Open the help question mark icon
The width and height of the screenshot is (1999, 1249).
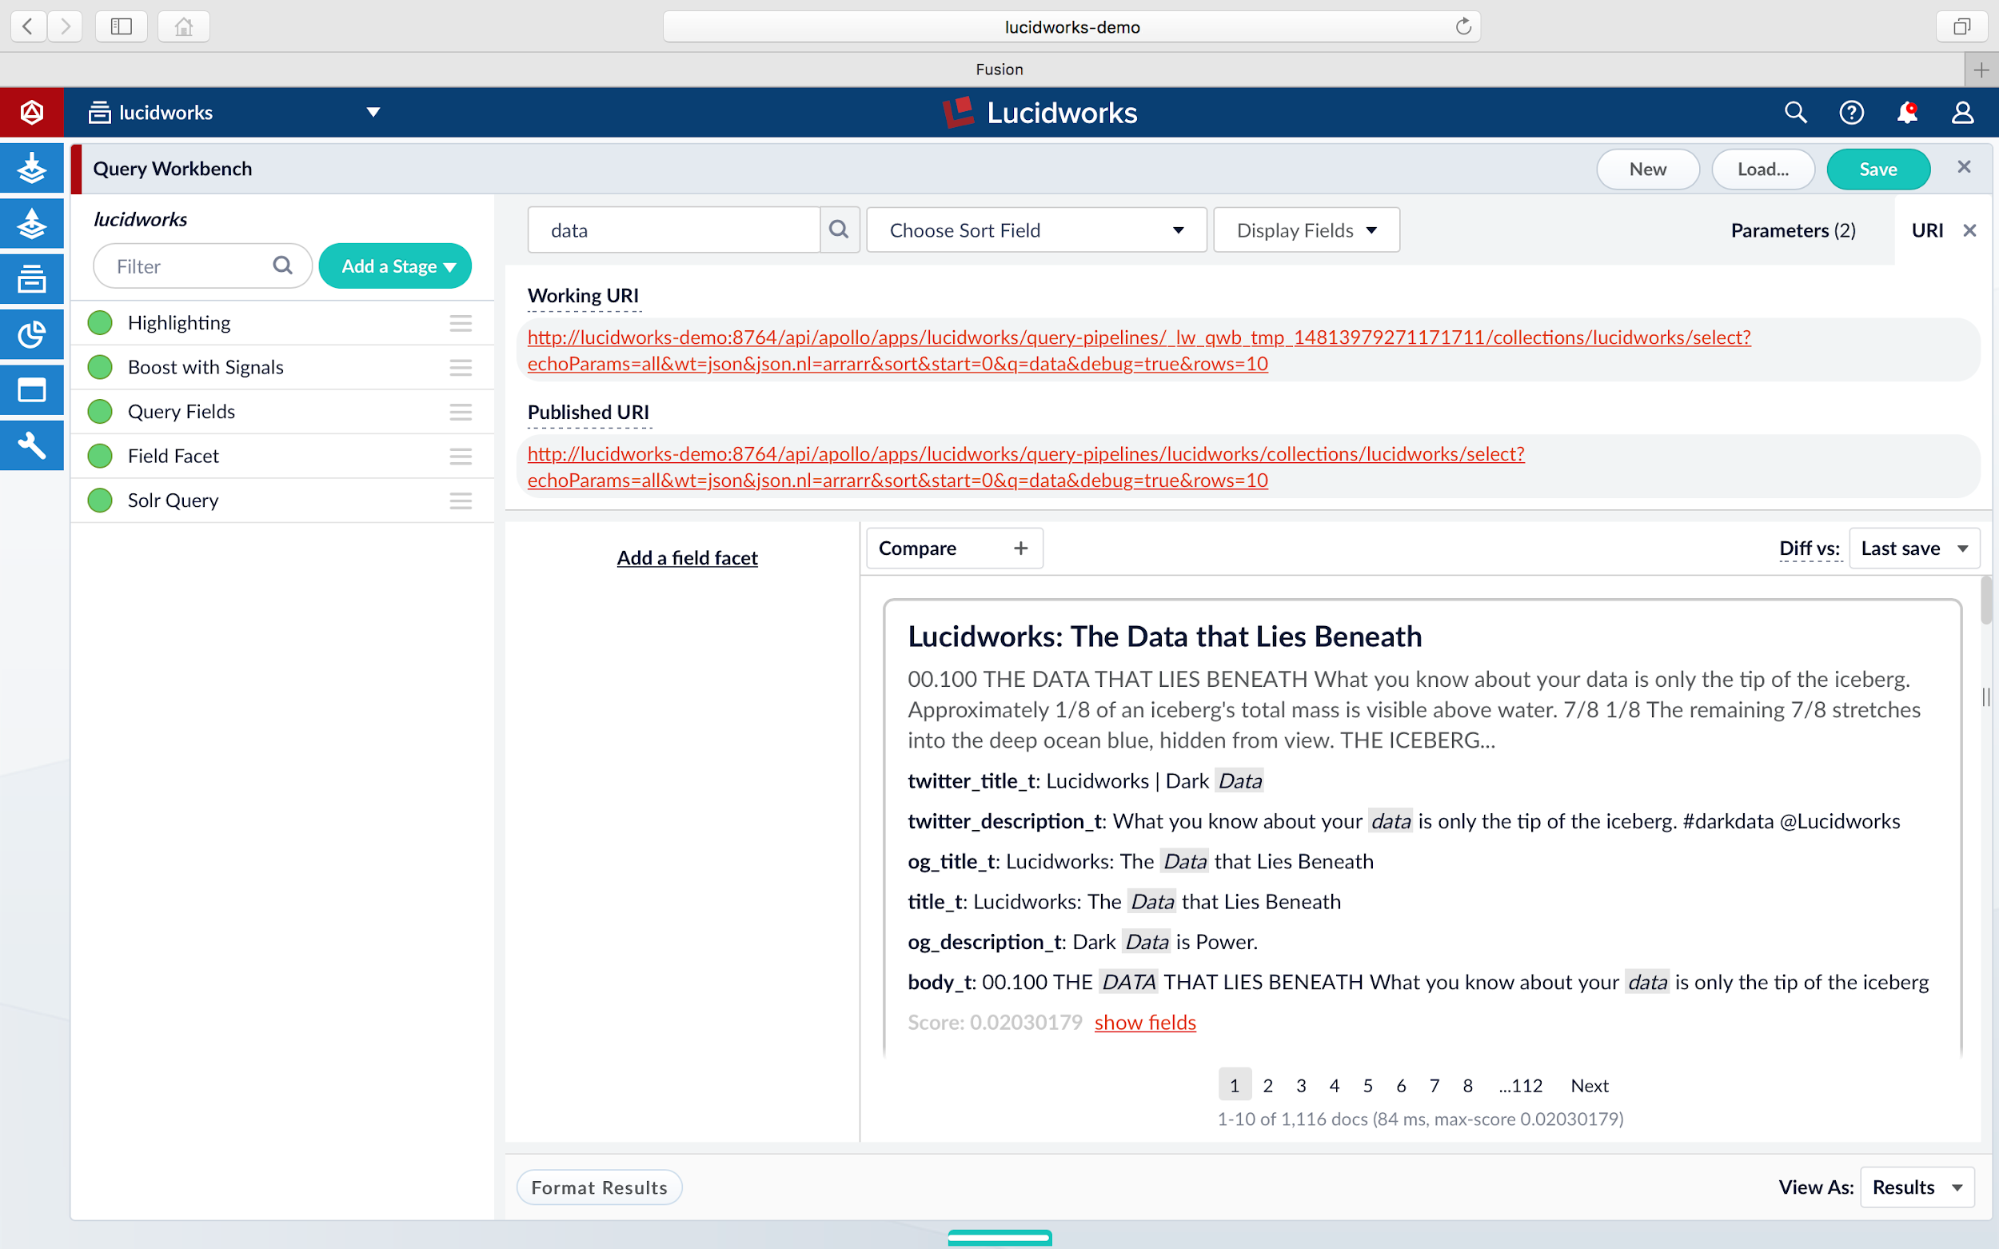coord(1851,112)
